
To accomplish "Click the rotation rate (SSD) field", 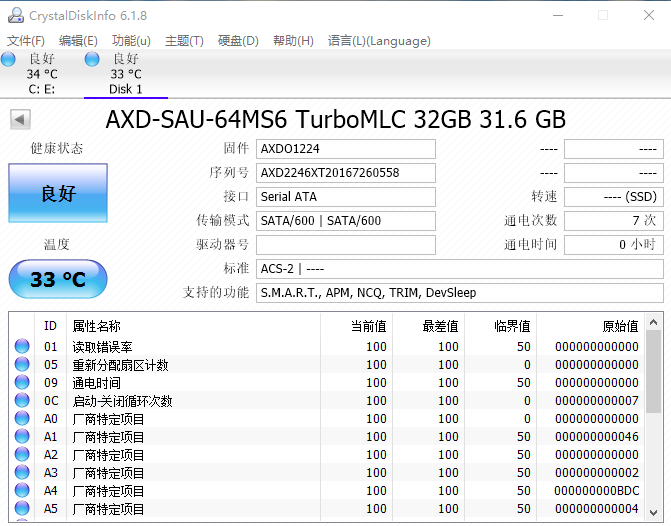I will point(614,197).
